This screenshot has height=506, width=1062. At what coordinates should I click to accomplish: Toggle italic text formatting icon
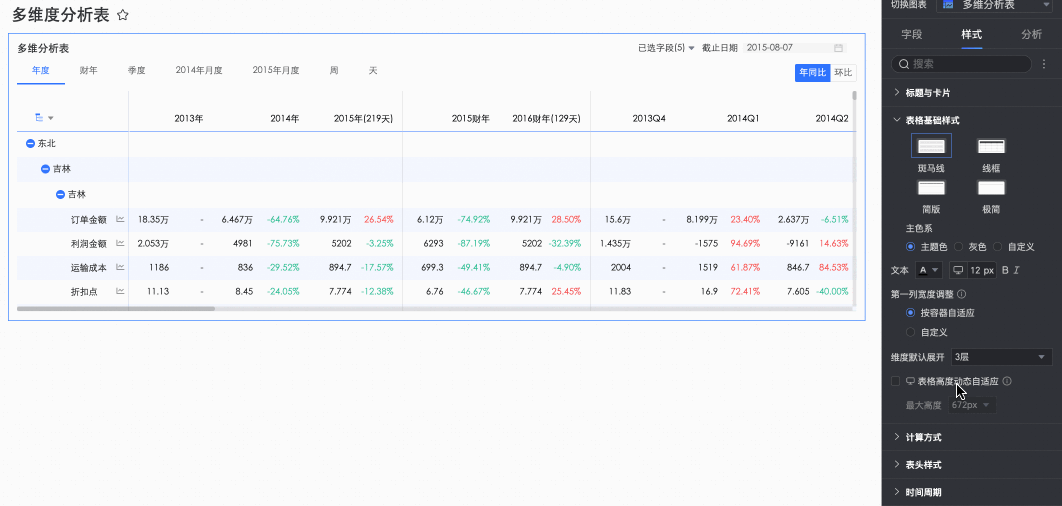click(1017, 270)
